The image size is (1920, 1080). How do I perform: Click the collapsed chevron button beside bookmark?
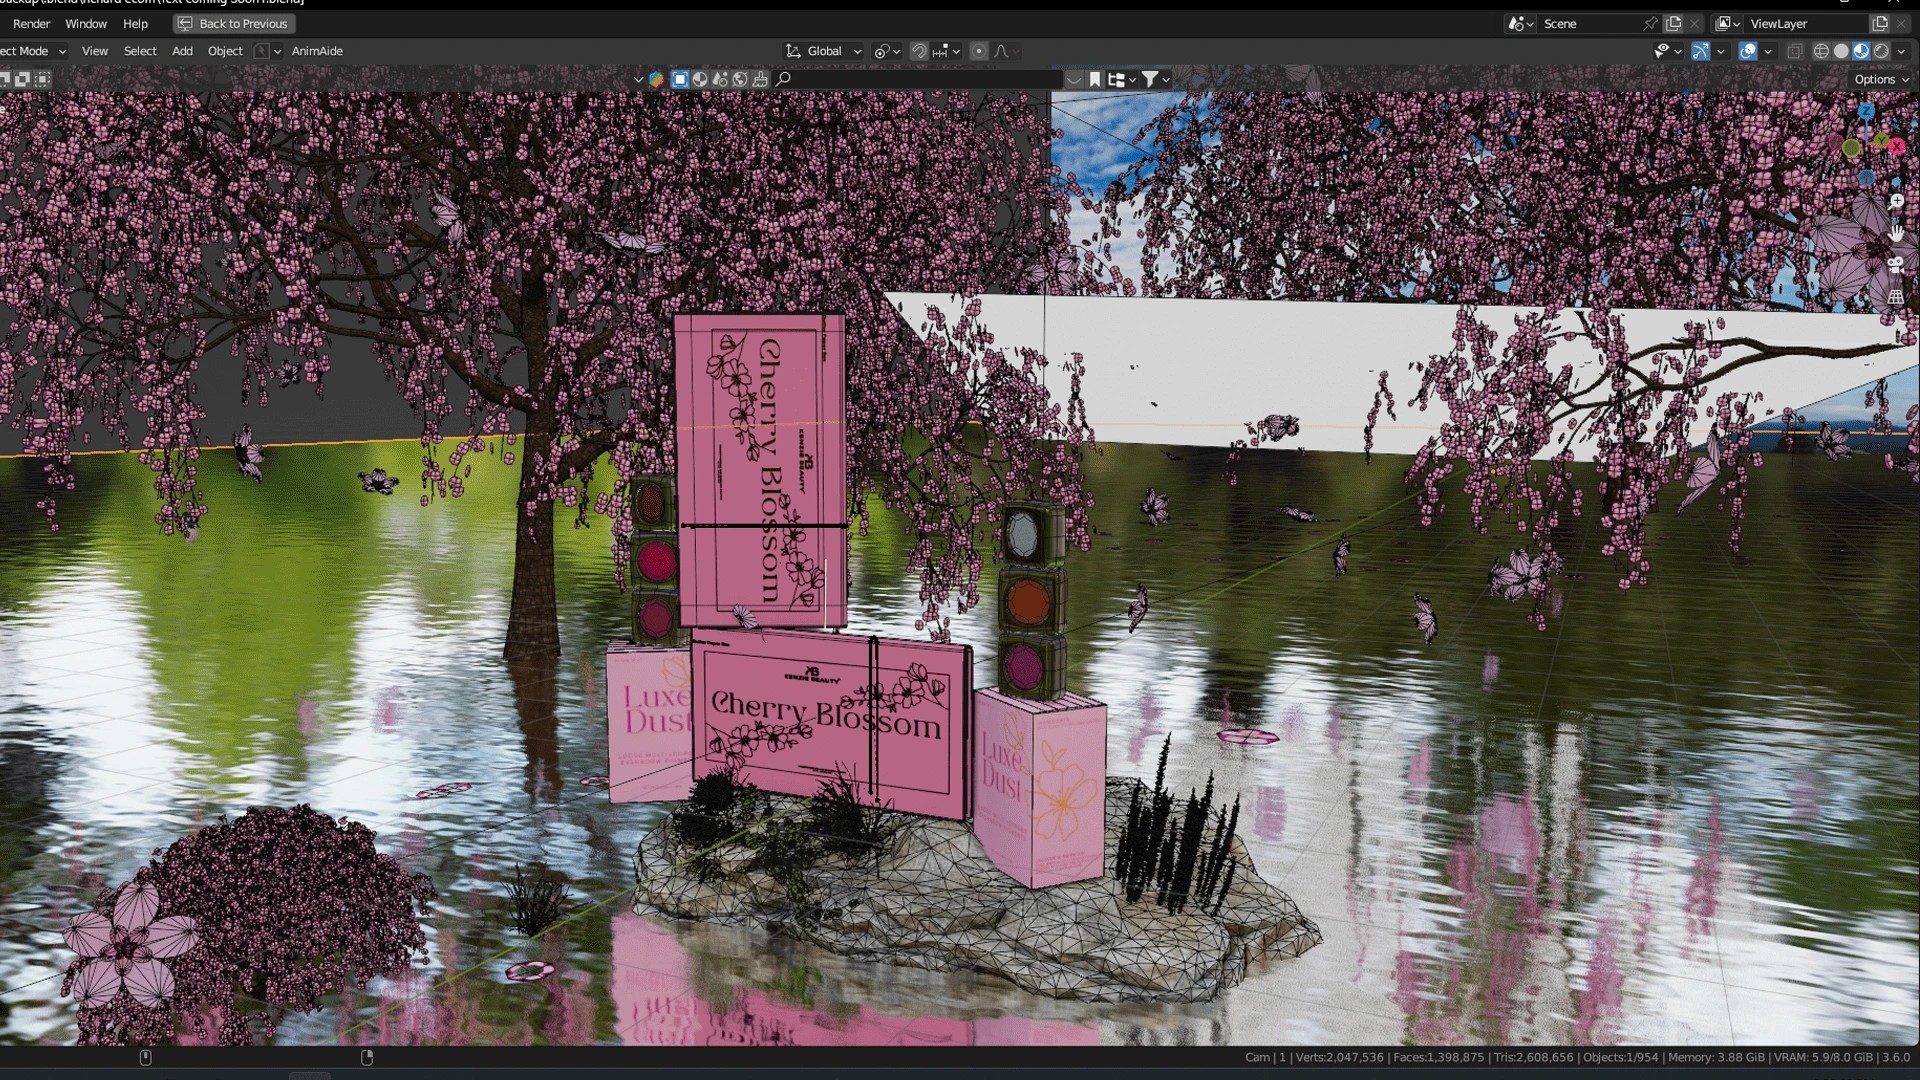pos(1074,79)
